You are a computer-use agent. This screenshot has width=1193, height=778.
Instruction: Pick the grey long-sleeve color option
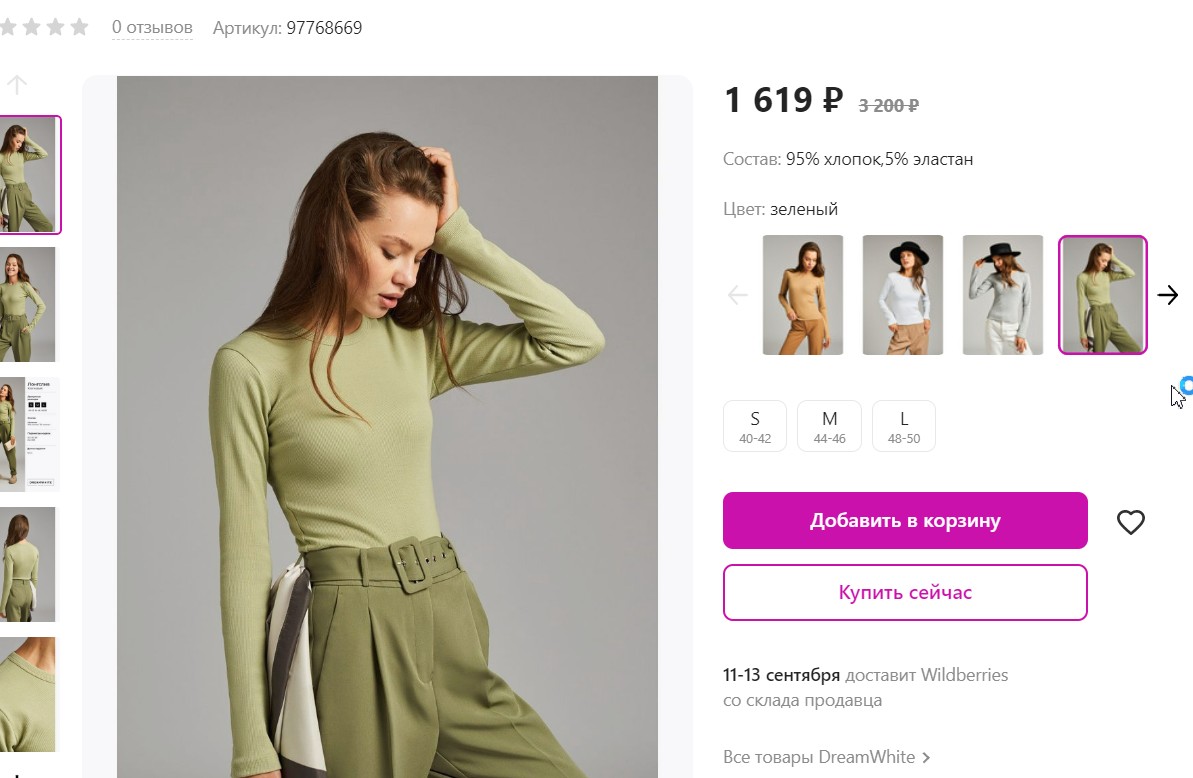pyautogui.click(x=1002, y=294)
